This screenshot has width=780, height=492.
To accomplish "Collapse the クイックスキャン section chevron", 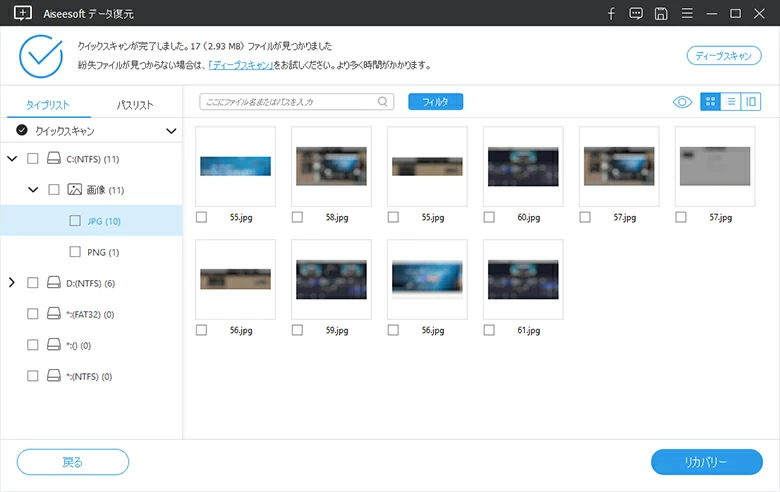I will [171, 131].
